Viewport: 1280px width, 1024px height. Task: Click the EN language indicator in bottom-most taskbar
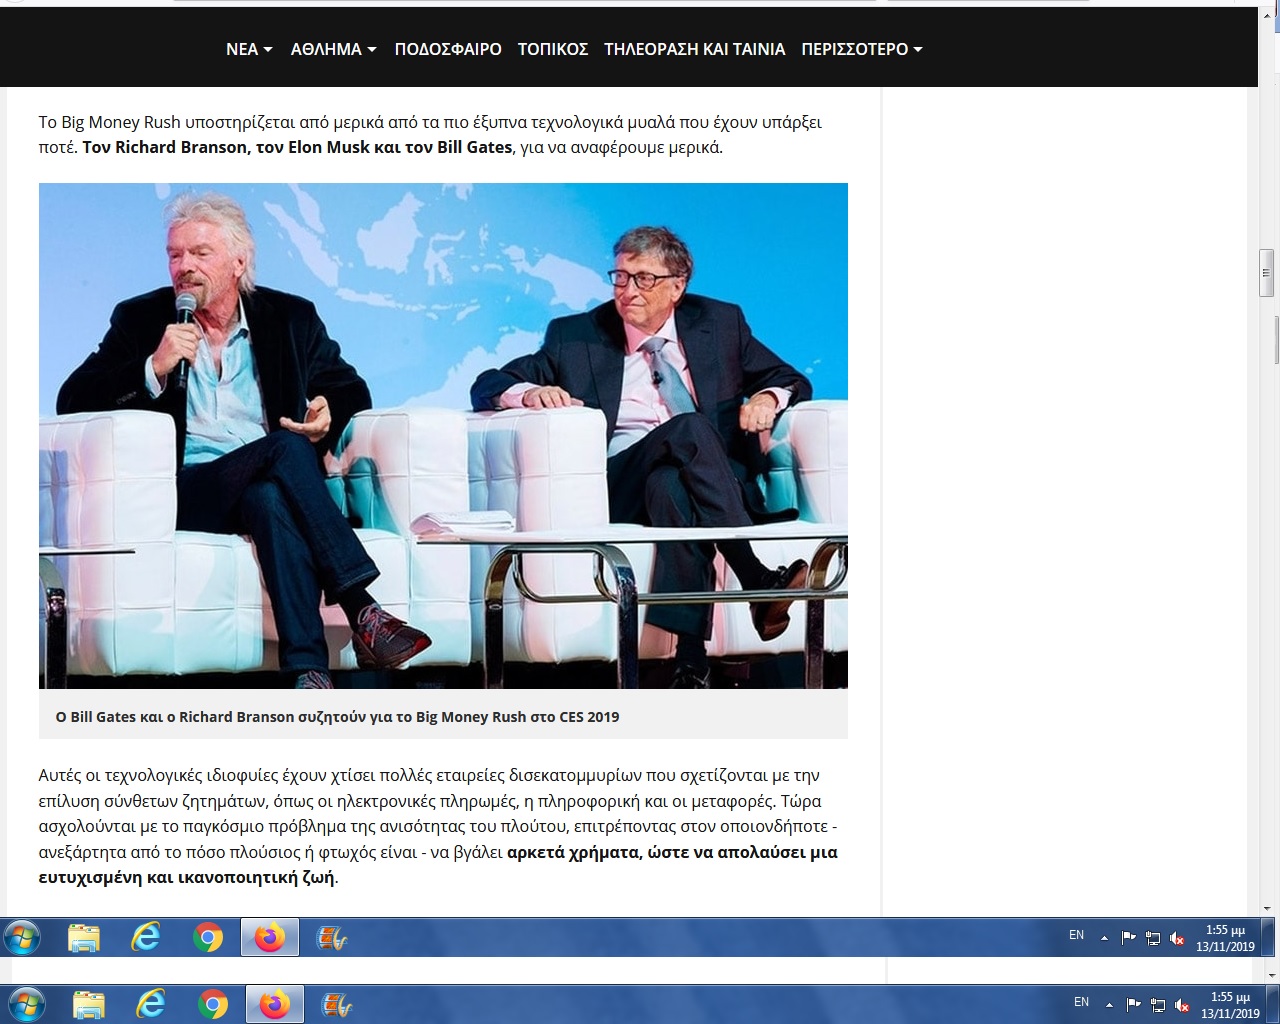tap(1081, 1002)
